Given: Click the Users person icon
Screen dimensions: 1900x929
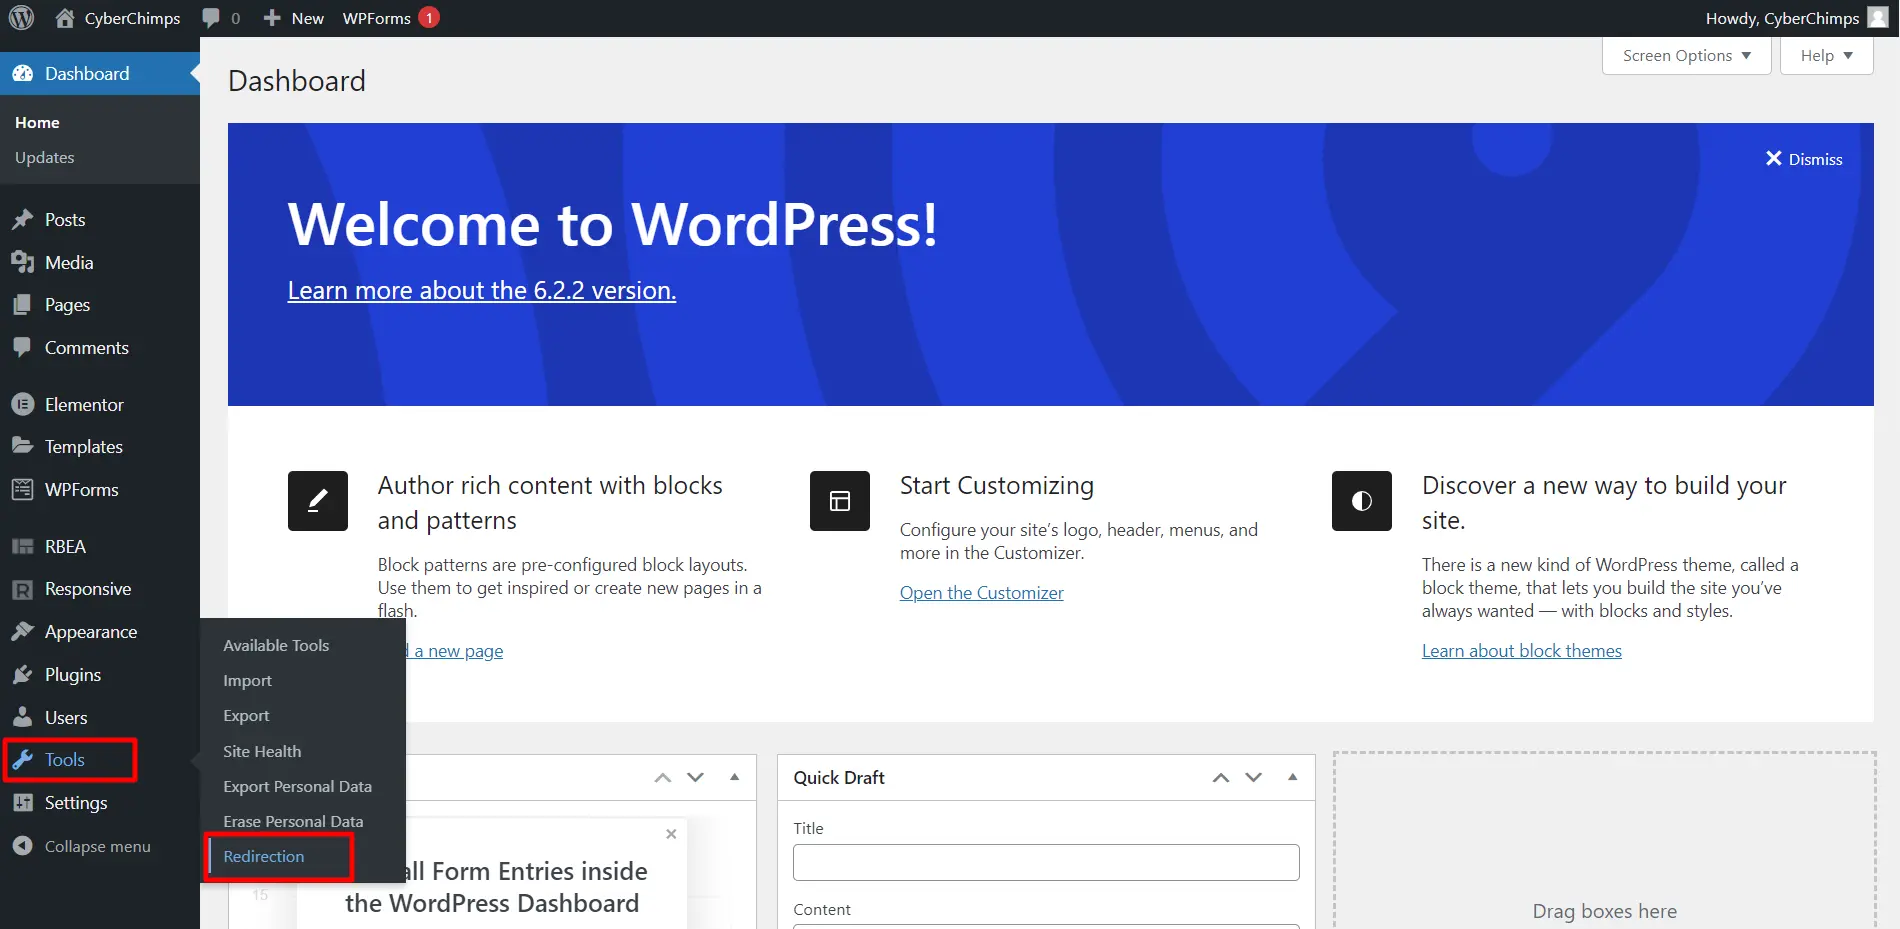Looking at the screenshot, I should tap(23, 718).
